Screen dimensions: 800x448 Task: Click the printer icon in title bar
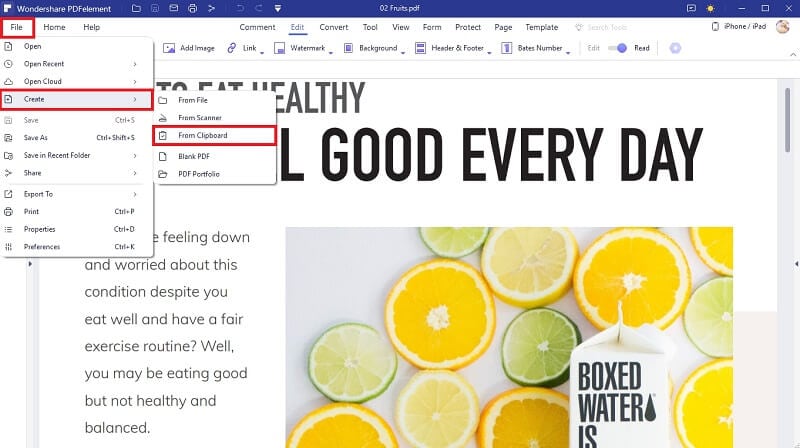192,8
